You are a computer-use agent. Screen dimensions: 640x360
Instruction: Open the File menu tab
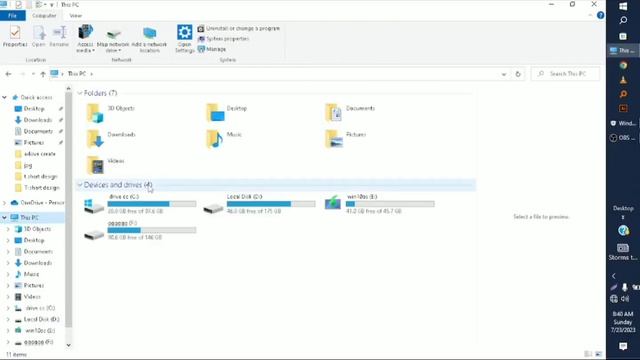(13, 16)
